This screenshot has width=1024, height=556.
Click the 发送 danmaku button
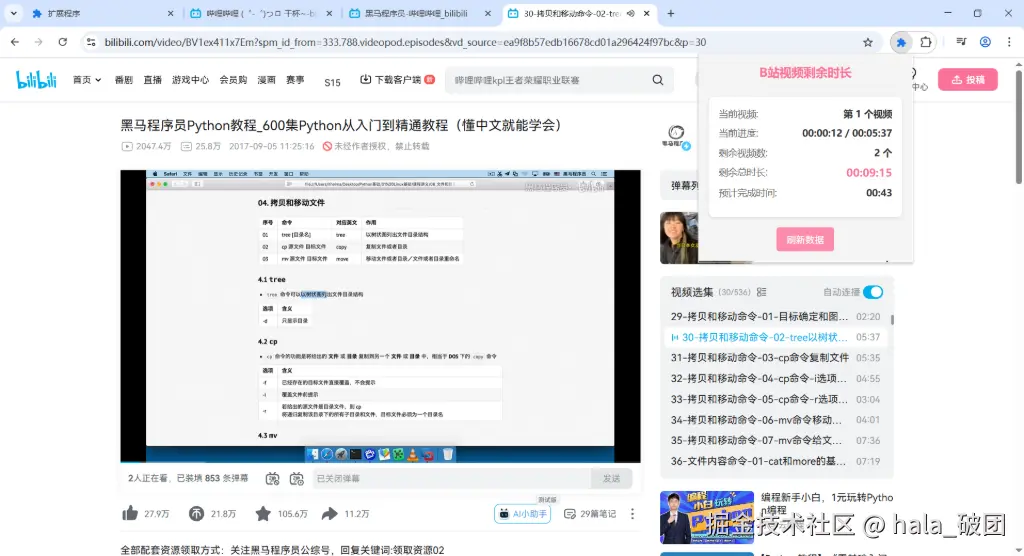611,478
